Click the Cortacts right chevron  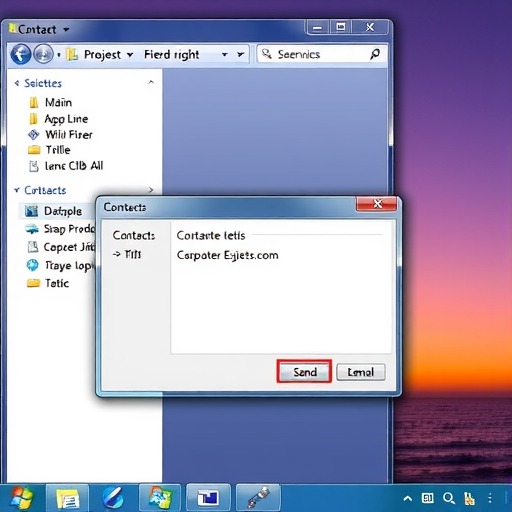(151, 190)
